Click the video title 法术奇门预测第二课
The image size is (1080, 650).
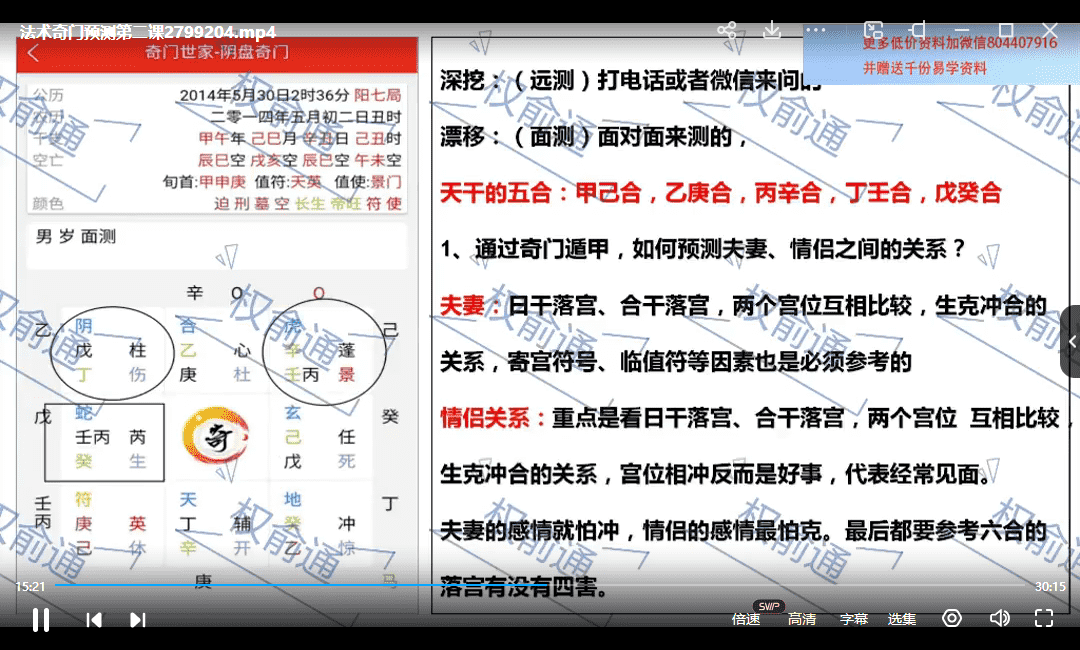pos(148,32)
